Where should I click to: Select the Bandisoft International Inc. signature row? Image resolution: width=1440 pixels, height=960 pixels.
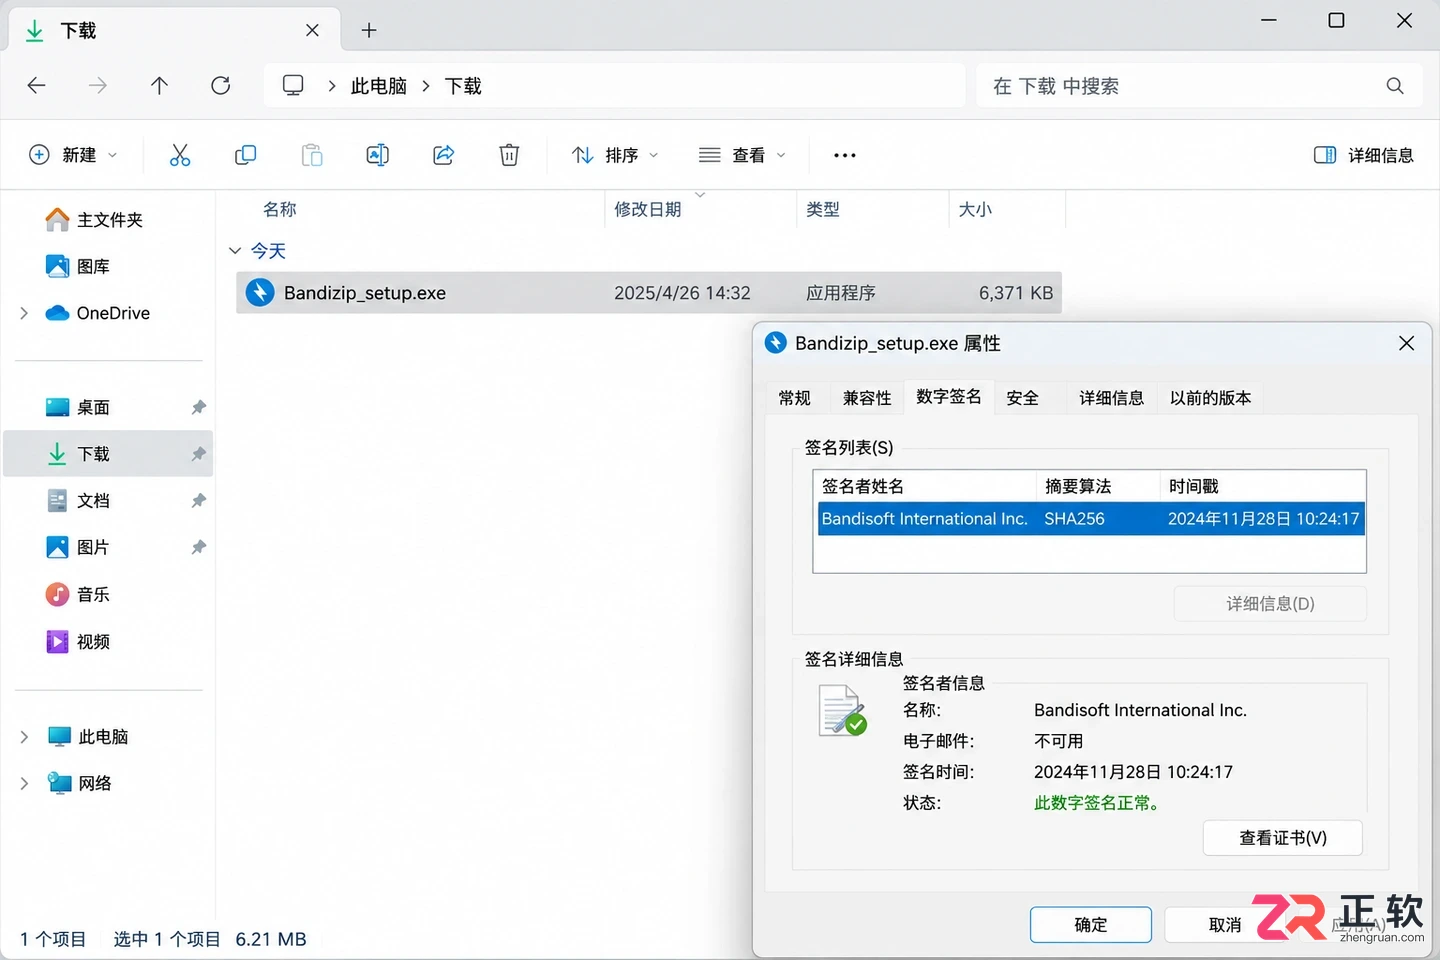(1090, 519)
